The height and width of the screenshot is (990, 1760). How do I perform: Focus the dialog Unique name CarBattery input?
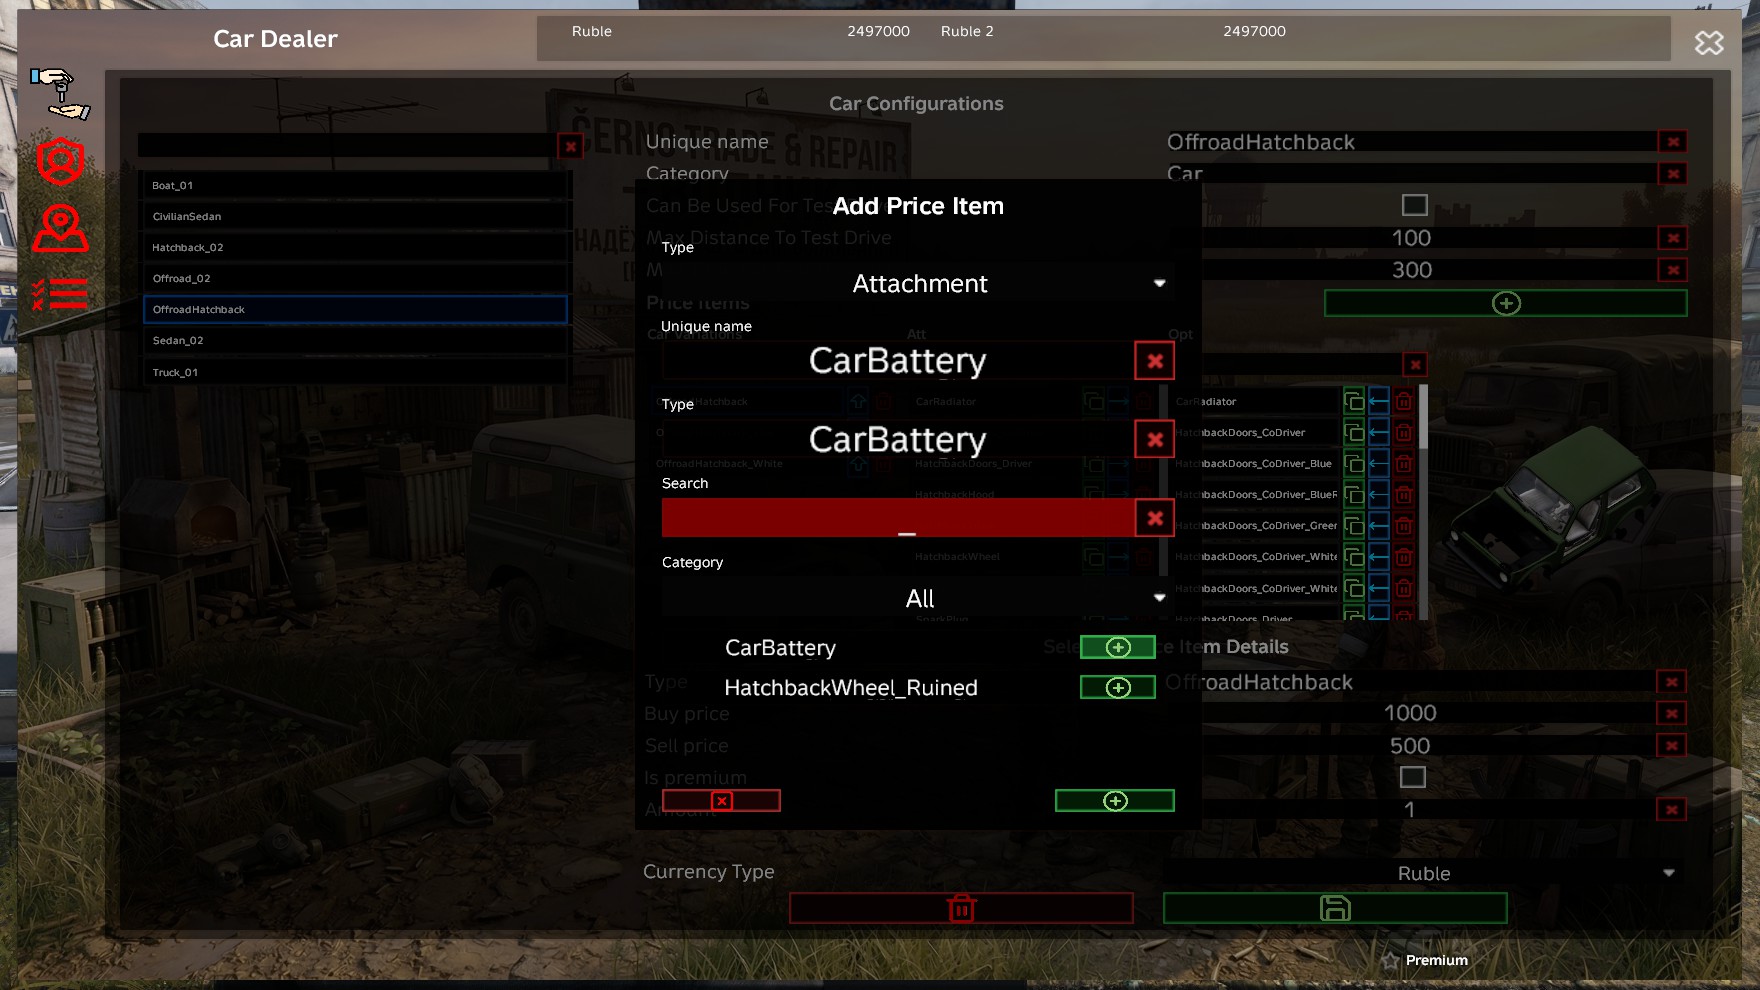[898, 361]
